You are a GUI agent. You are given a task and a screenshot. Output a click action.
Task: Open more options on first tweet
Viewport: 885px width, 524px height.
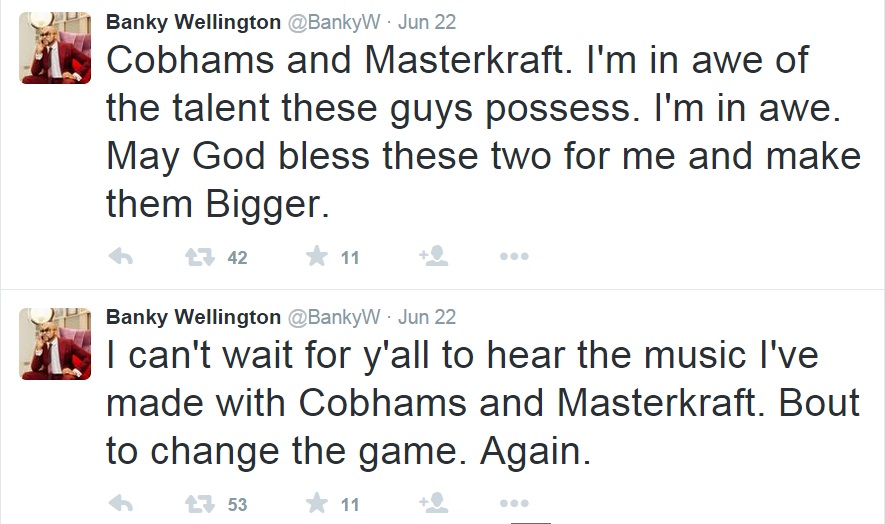click(513, 257)
